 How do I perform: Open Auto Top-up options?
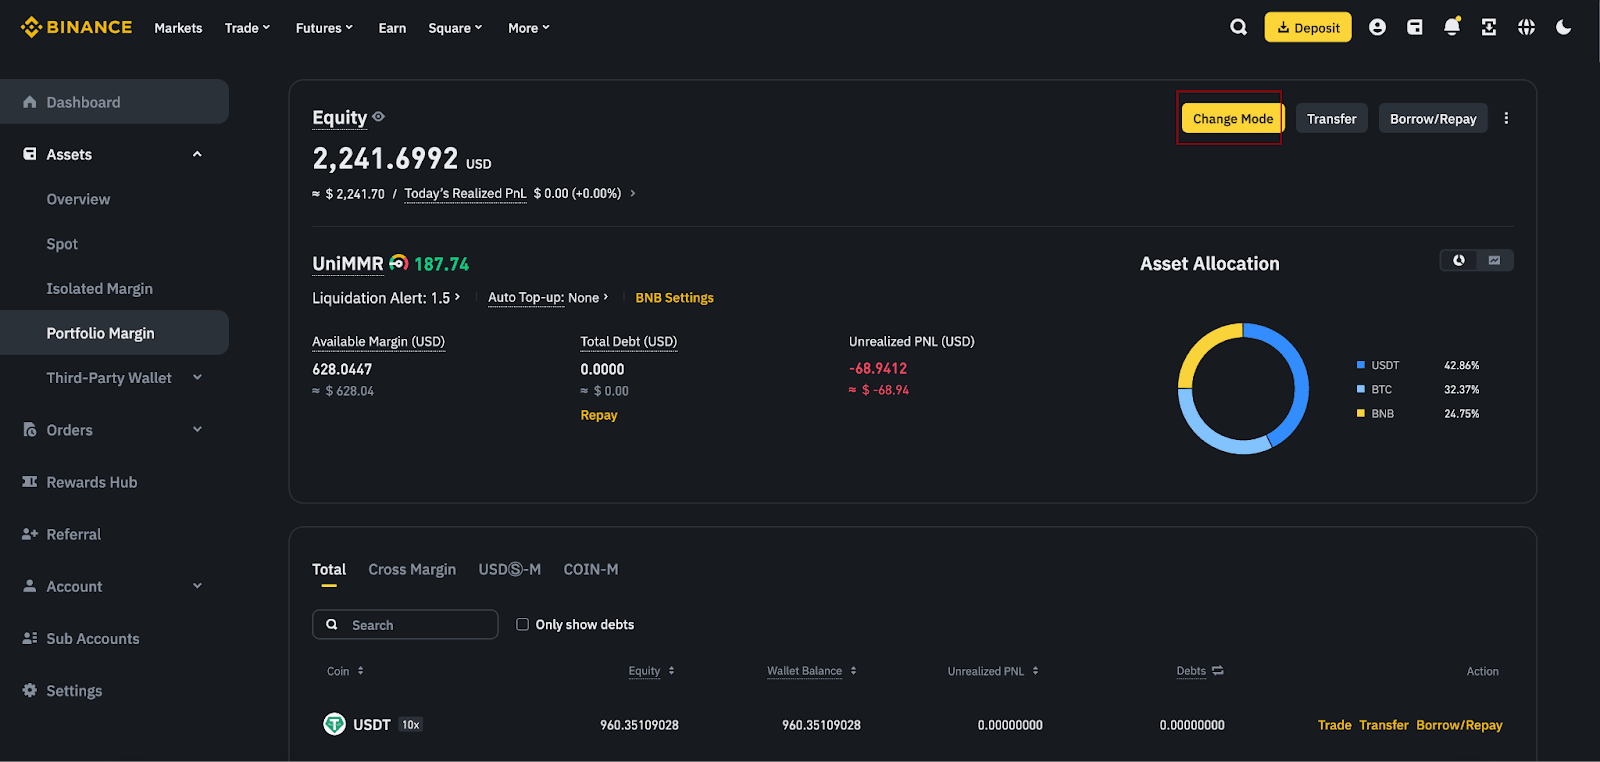pos(548,298)
